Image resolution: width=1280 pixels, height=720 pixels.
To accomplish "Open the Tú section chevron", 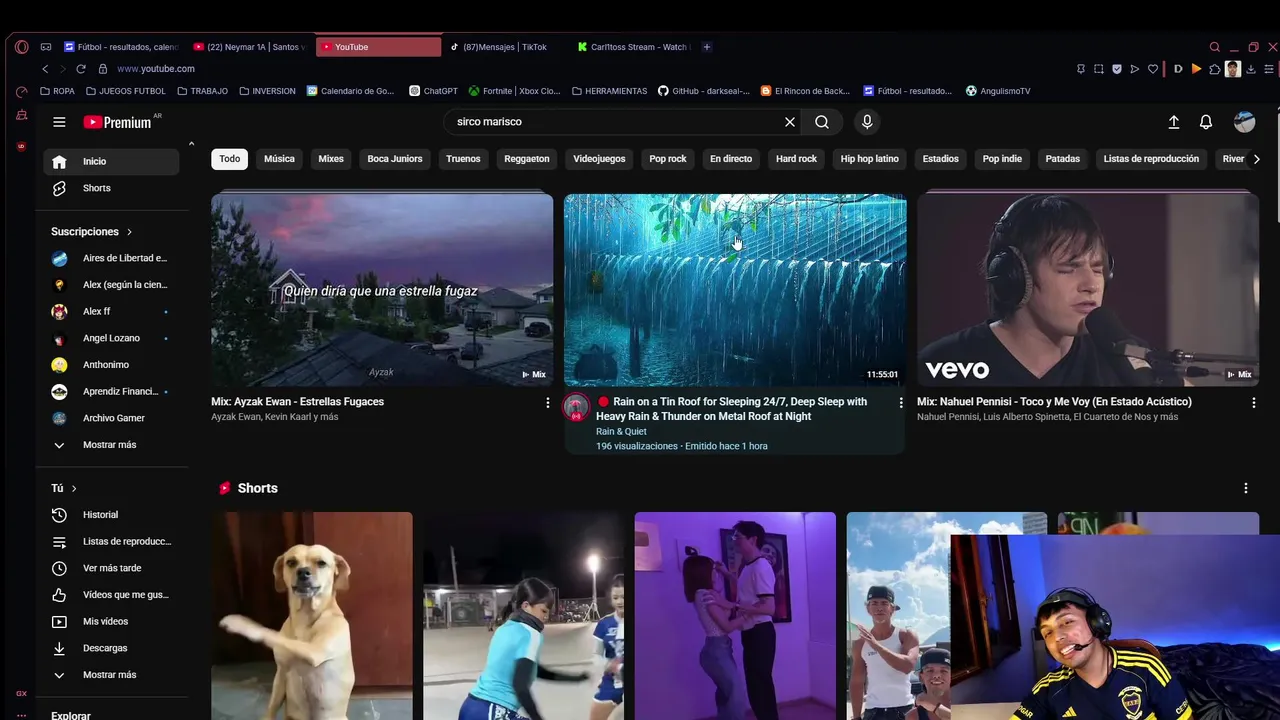I will click(74, 488).
